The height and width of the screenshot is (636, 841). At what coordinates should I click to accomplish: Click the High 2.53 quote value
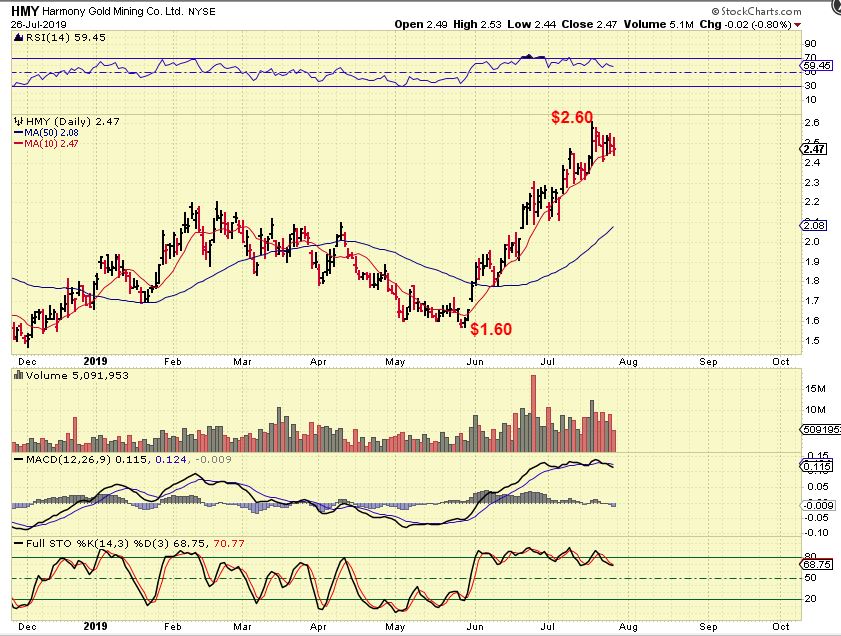[477, 25]
